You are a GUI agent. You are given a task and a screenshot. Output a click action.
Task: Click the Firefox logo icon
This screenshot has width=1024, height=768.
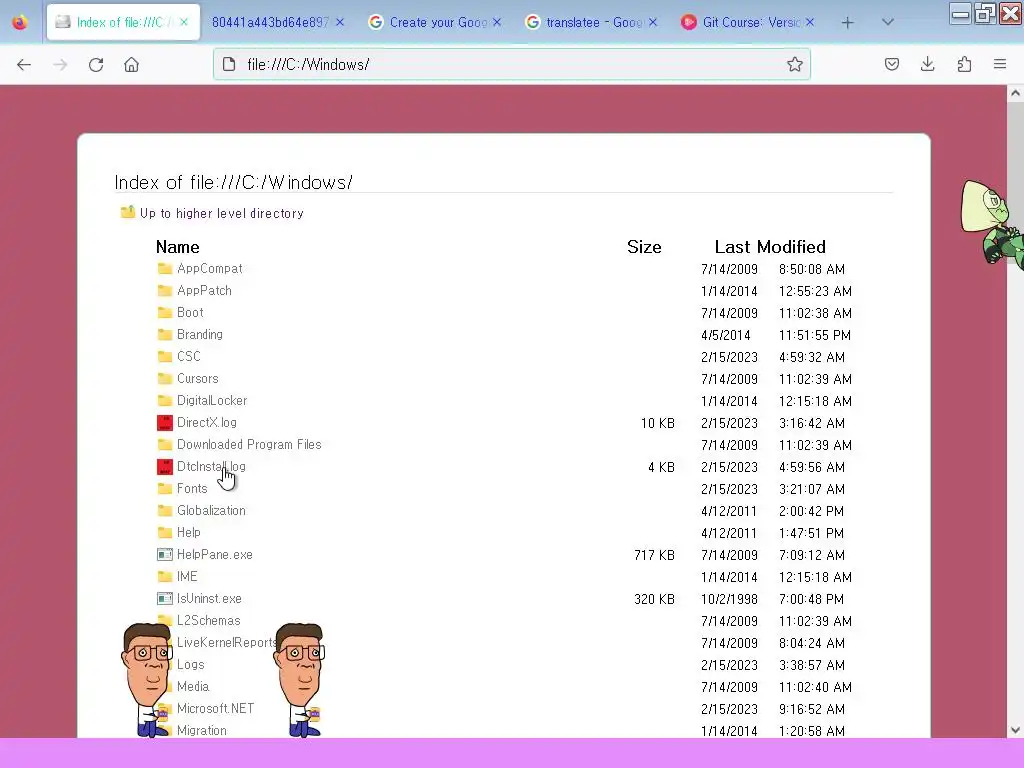20,23
